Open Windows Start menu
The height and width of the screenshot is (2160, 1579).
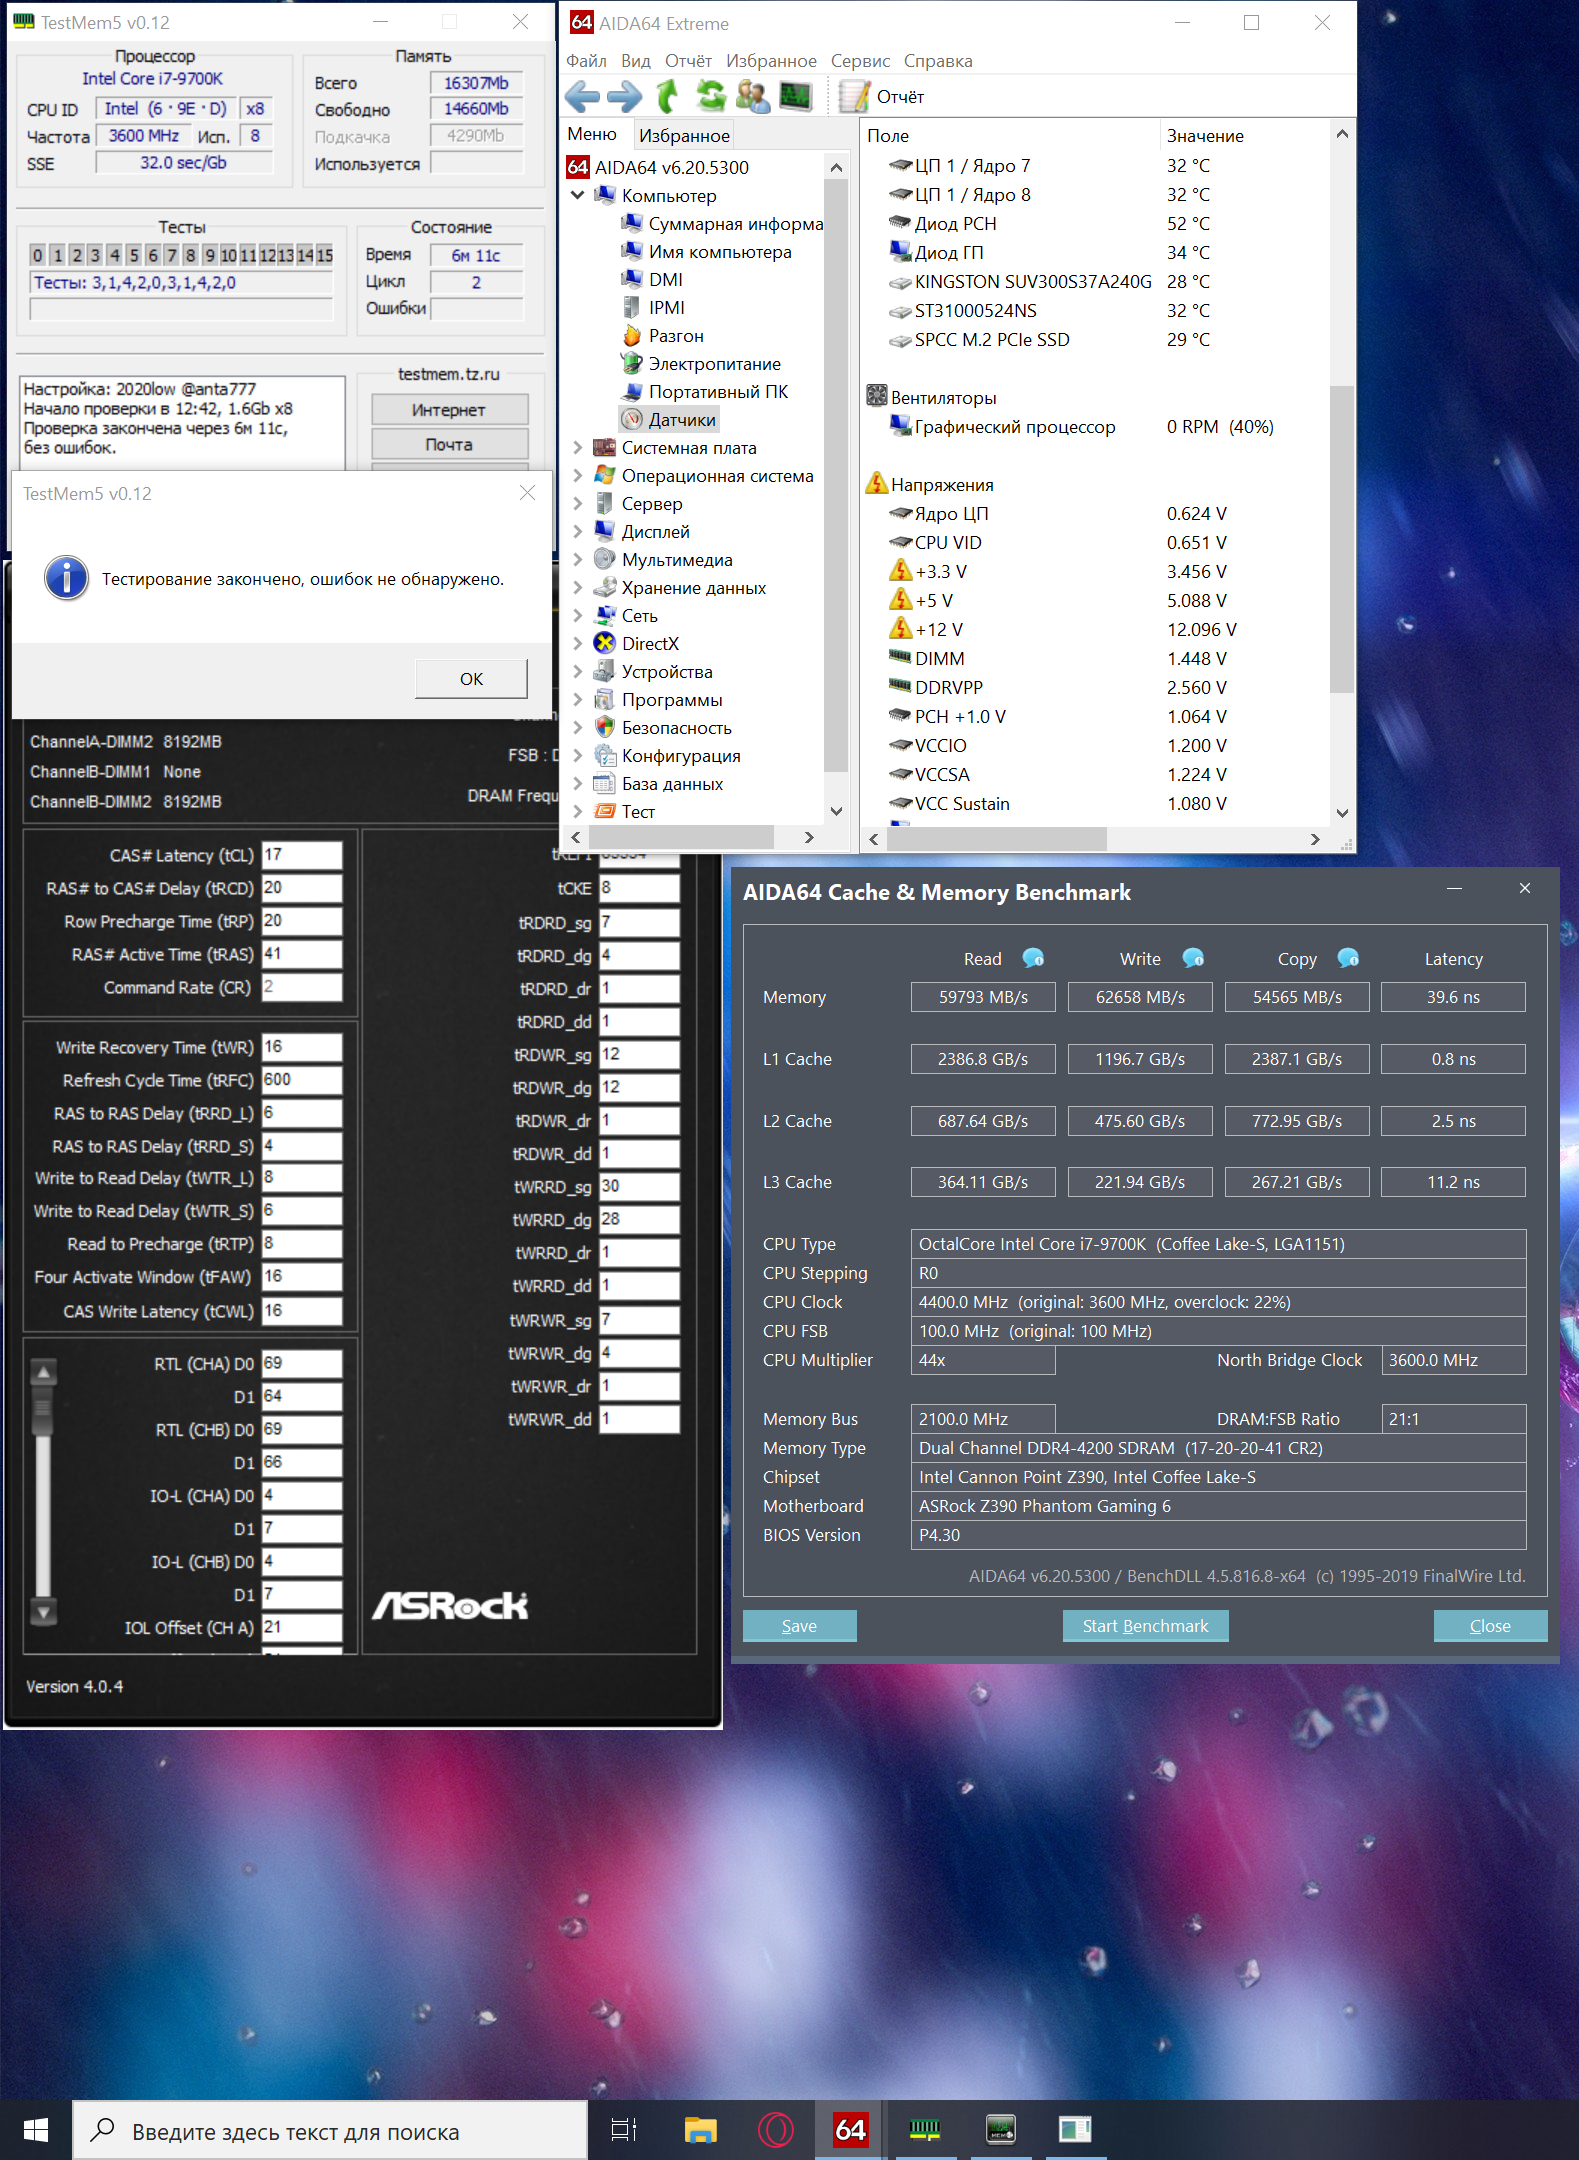point(36,2131)
